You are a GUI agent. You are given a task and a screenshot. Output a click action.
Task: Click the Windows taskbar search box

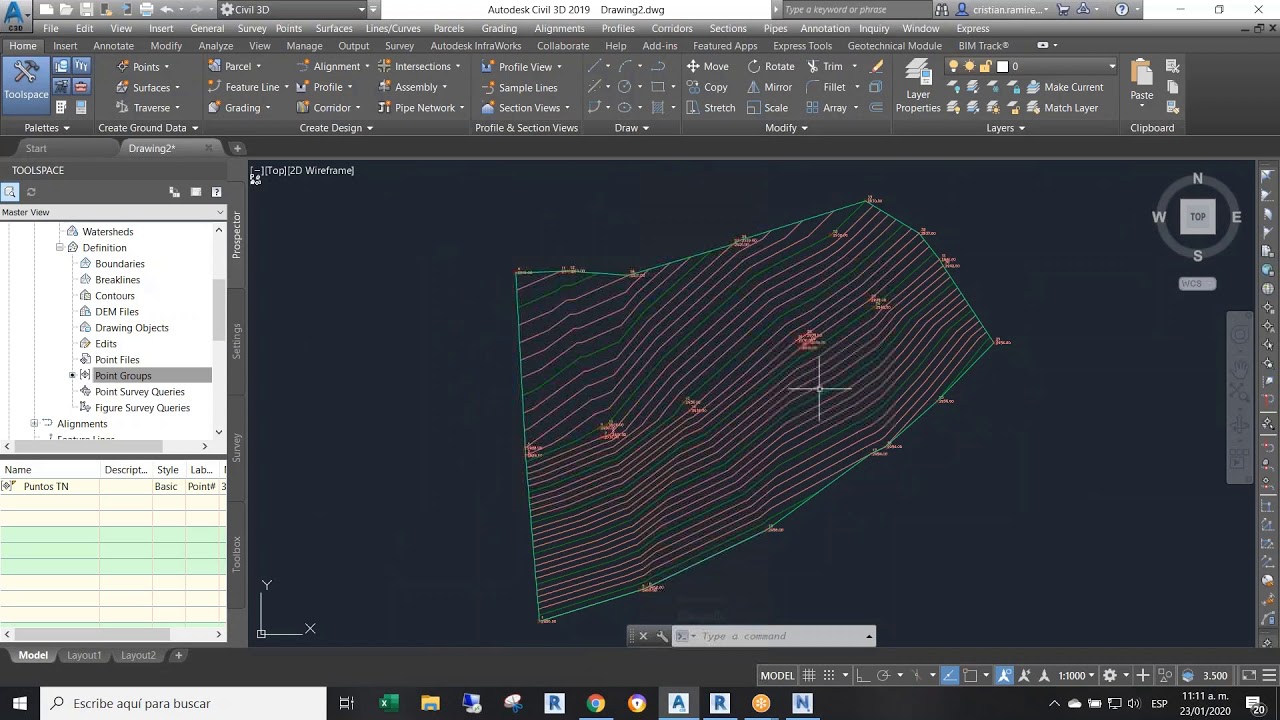click(185, 703)
